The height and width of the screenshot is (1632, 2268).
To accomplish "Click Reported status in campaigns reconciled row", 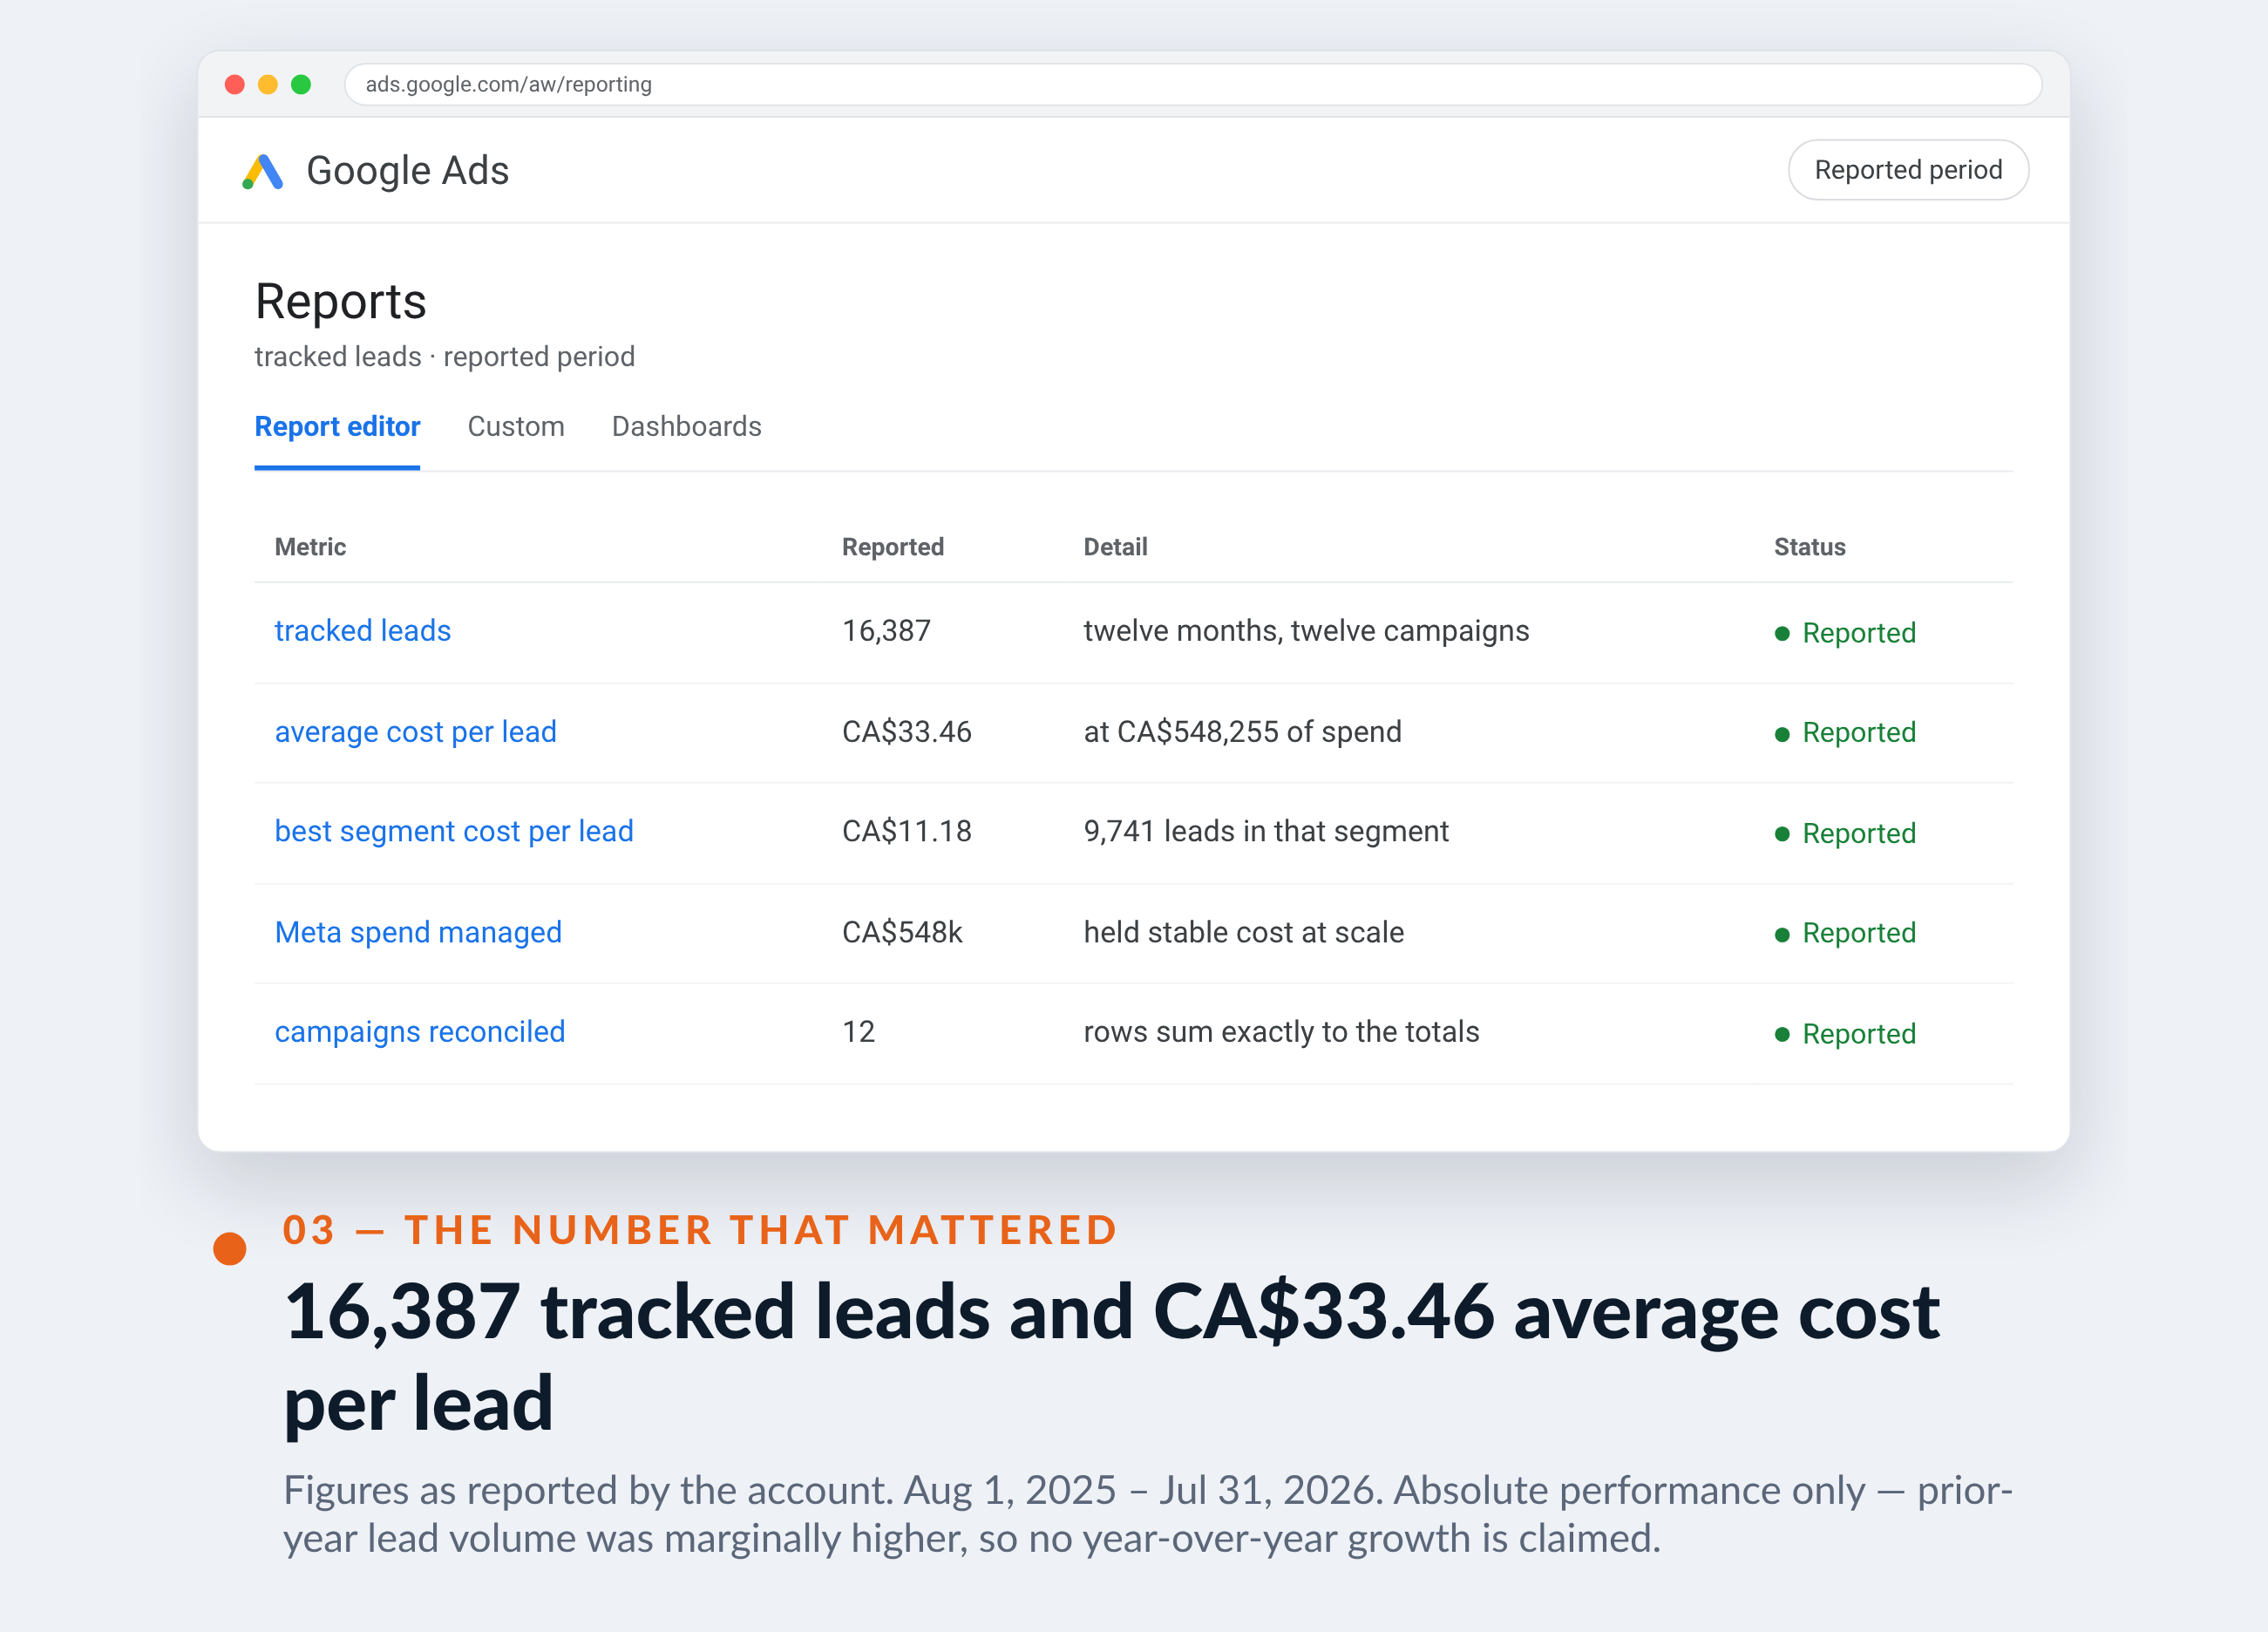I will point(1846,1034).
